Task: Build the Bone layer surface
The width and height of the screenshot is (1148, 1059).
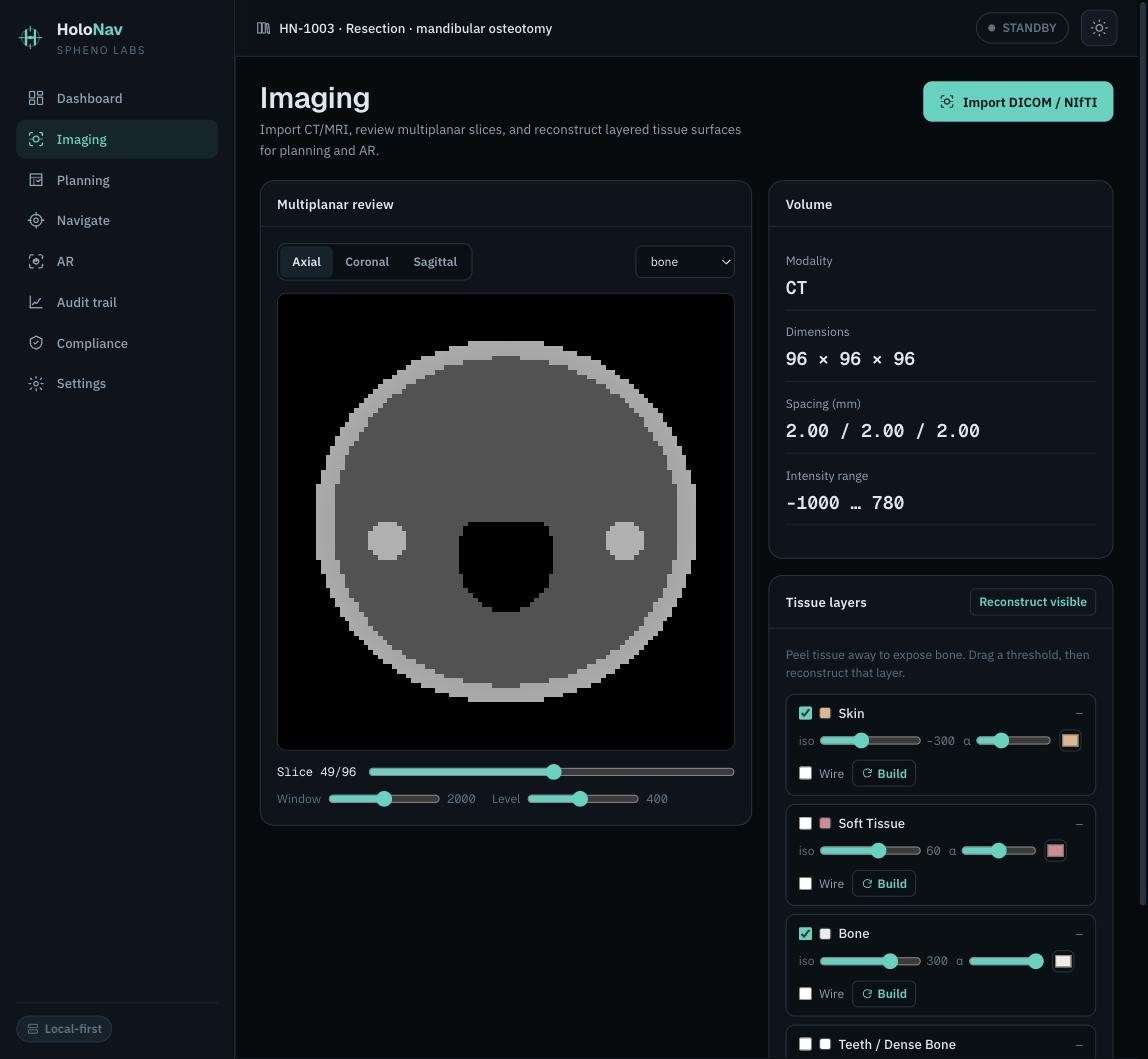Action: click(884, 994)
